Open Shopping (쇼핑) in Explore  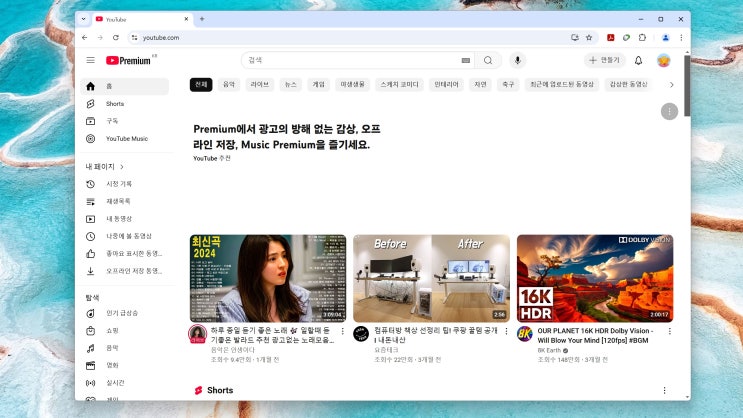(x=124, y=331)
